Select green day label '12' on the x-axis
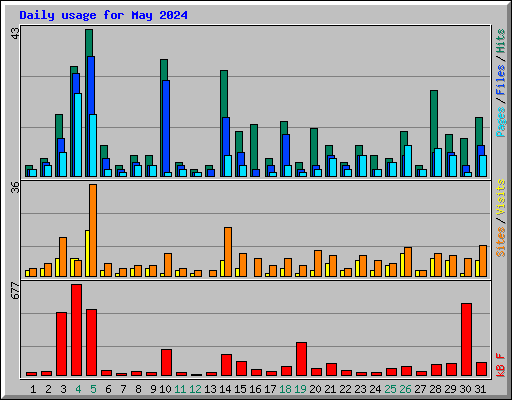Viewport: 512px width, 400px height. pos(195,389)
